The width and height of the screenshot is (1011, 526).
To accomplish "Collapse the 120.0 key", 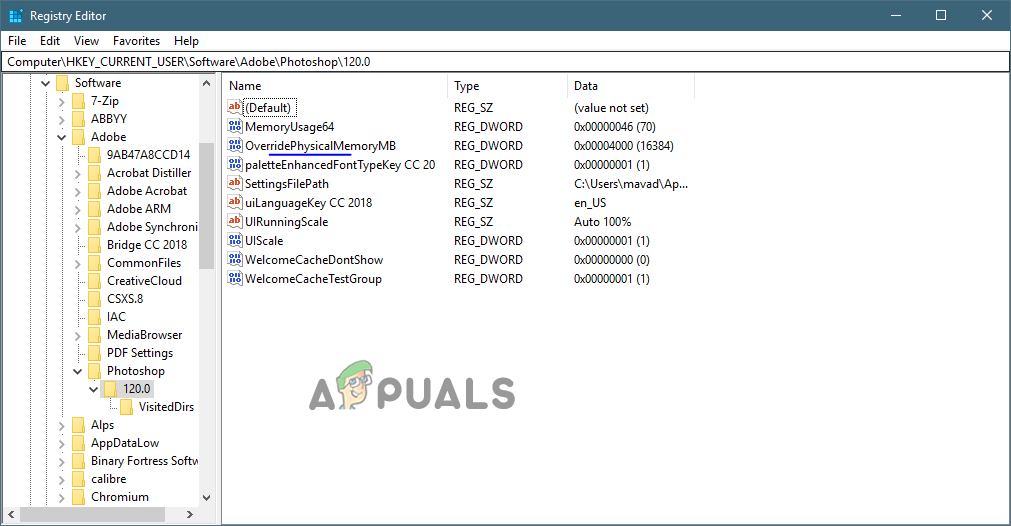I will (x=93, y=389).
